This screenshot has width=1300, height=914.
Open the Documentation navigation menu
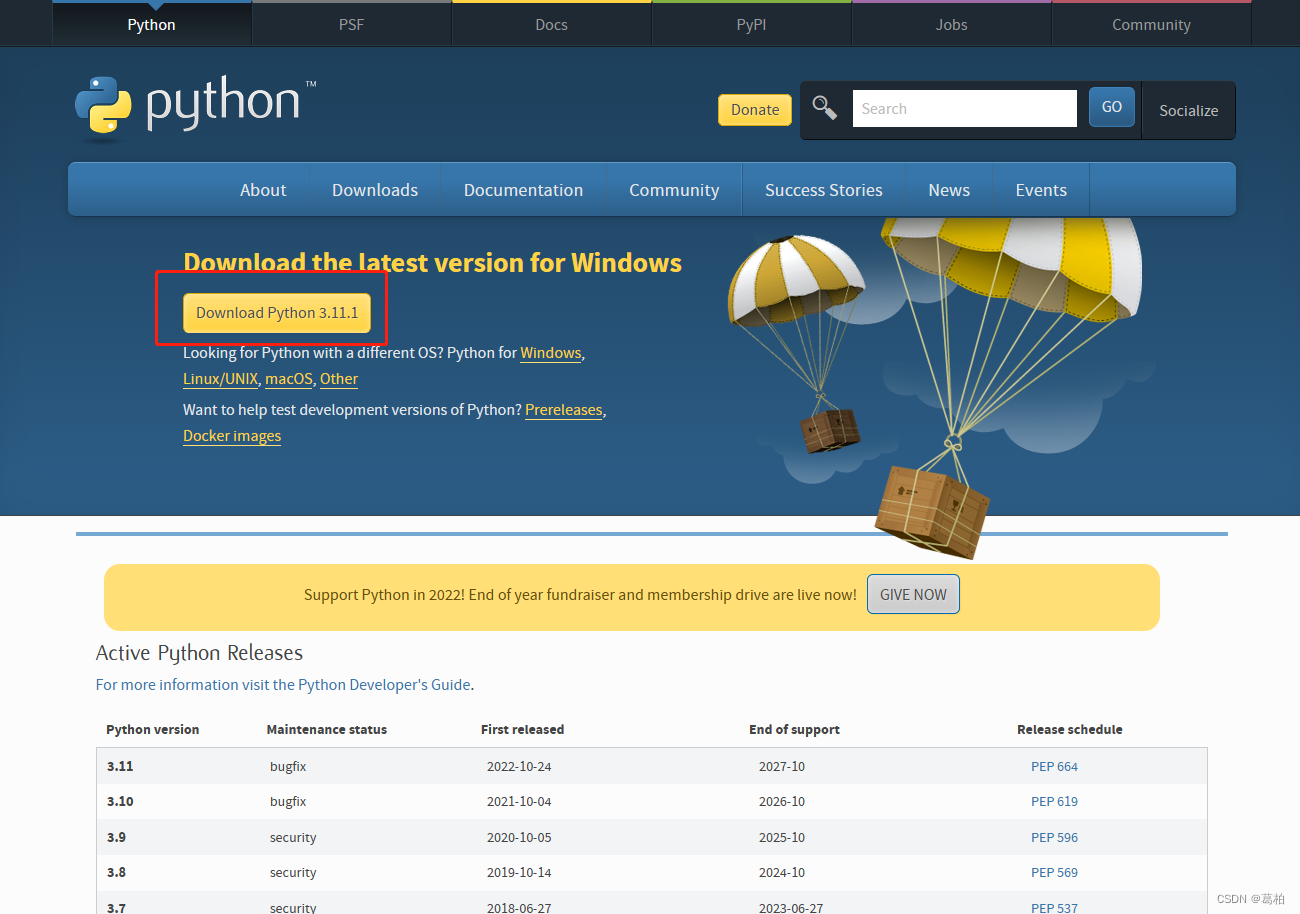(523, 190)
